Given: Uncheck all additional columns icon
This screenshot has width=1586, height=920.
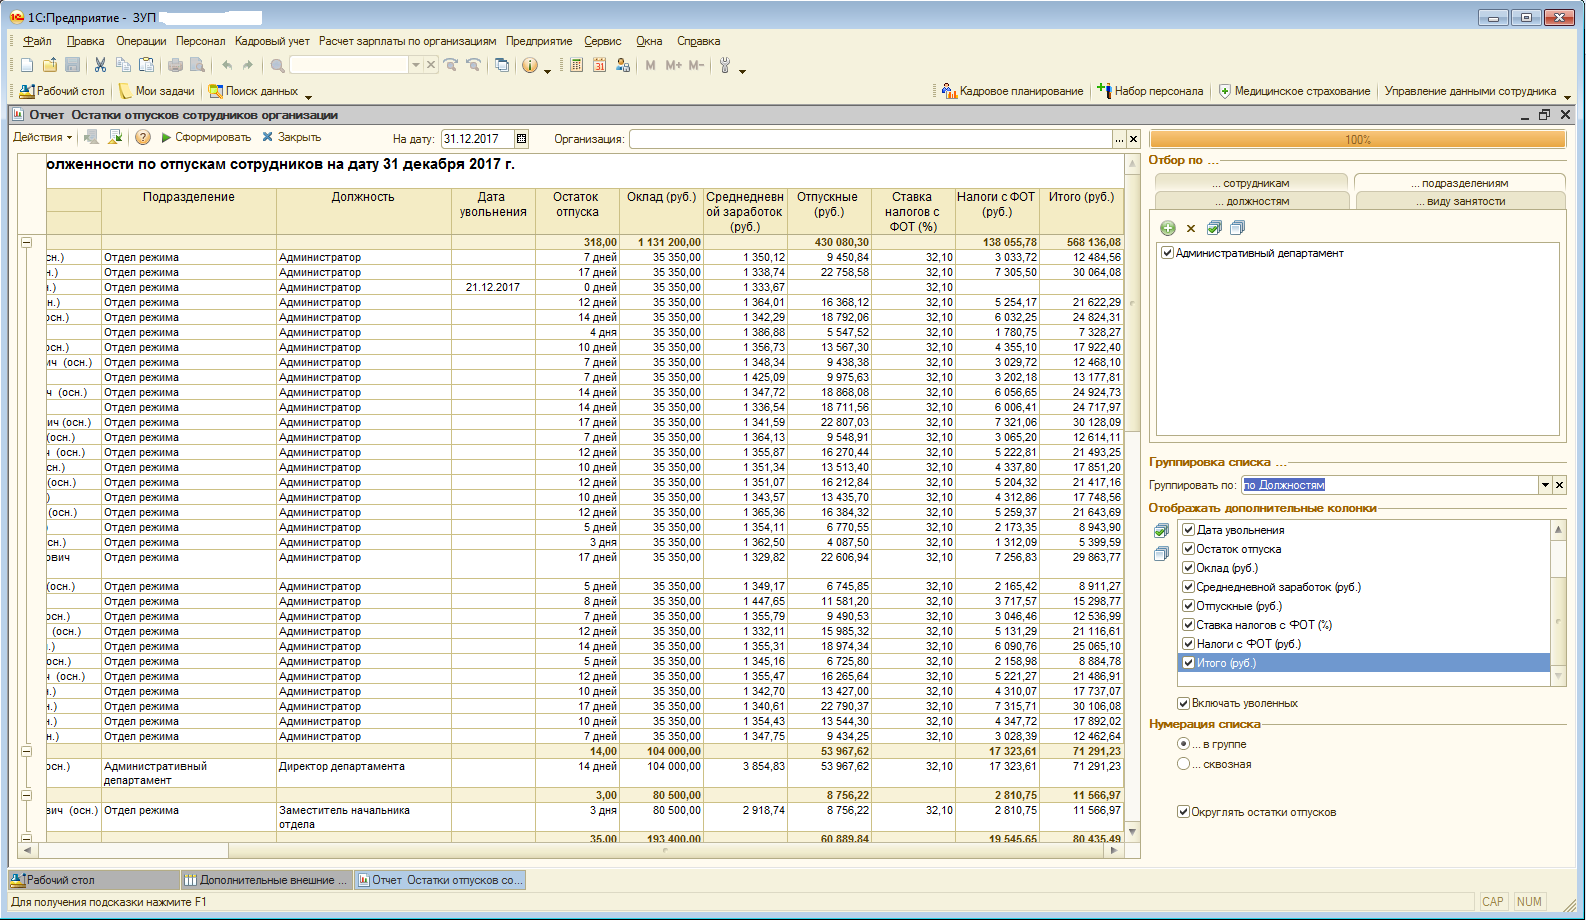Looking at the screenshot, I should 1161,554.
